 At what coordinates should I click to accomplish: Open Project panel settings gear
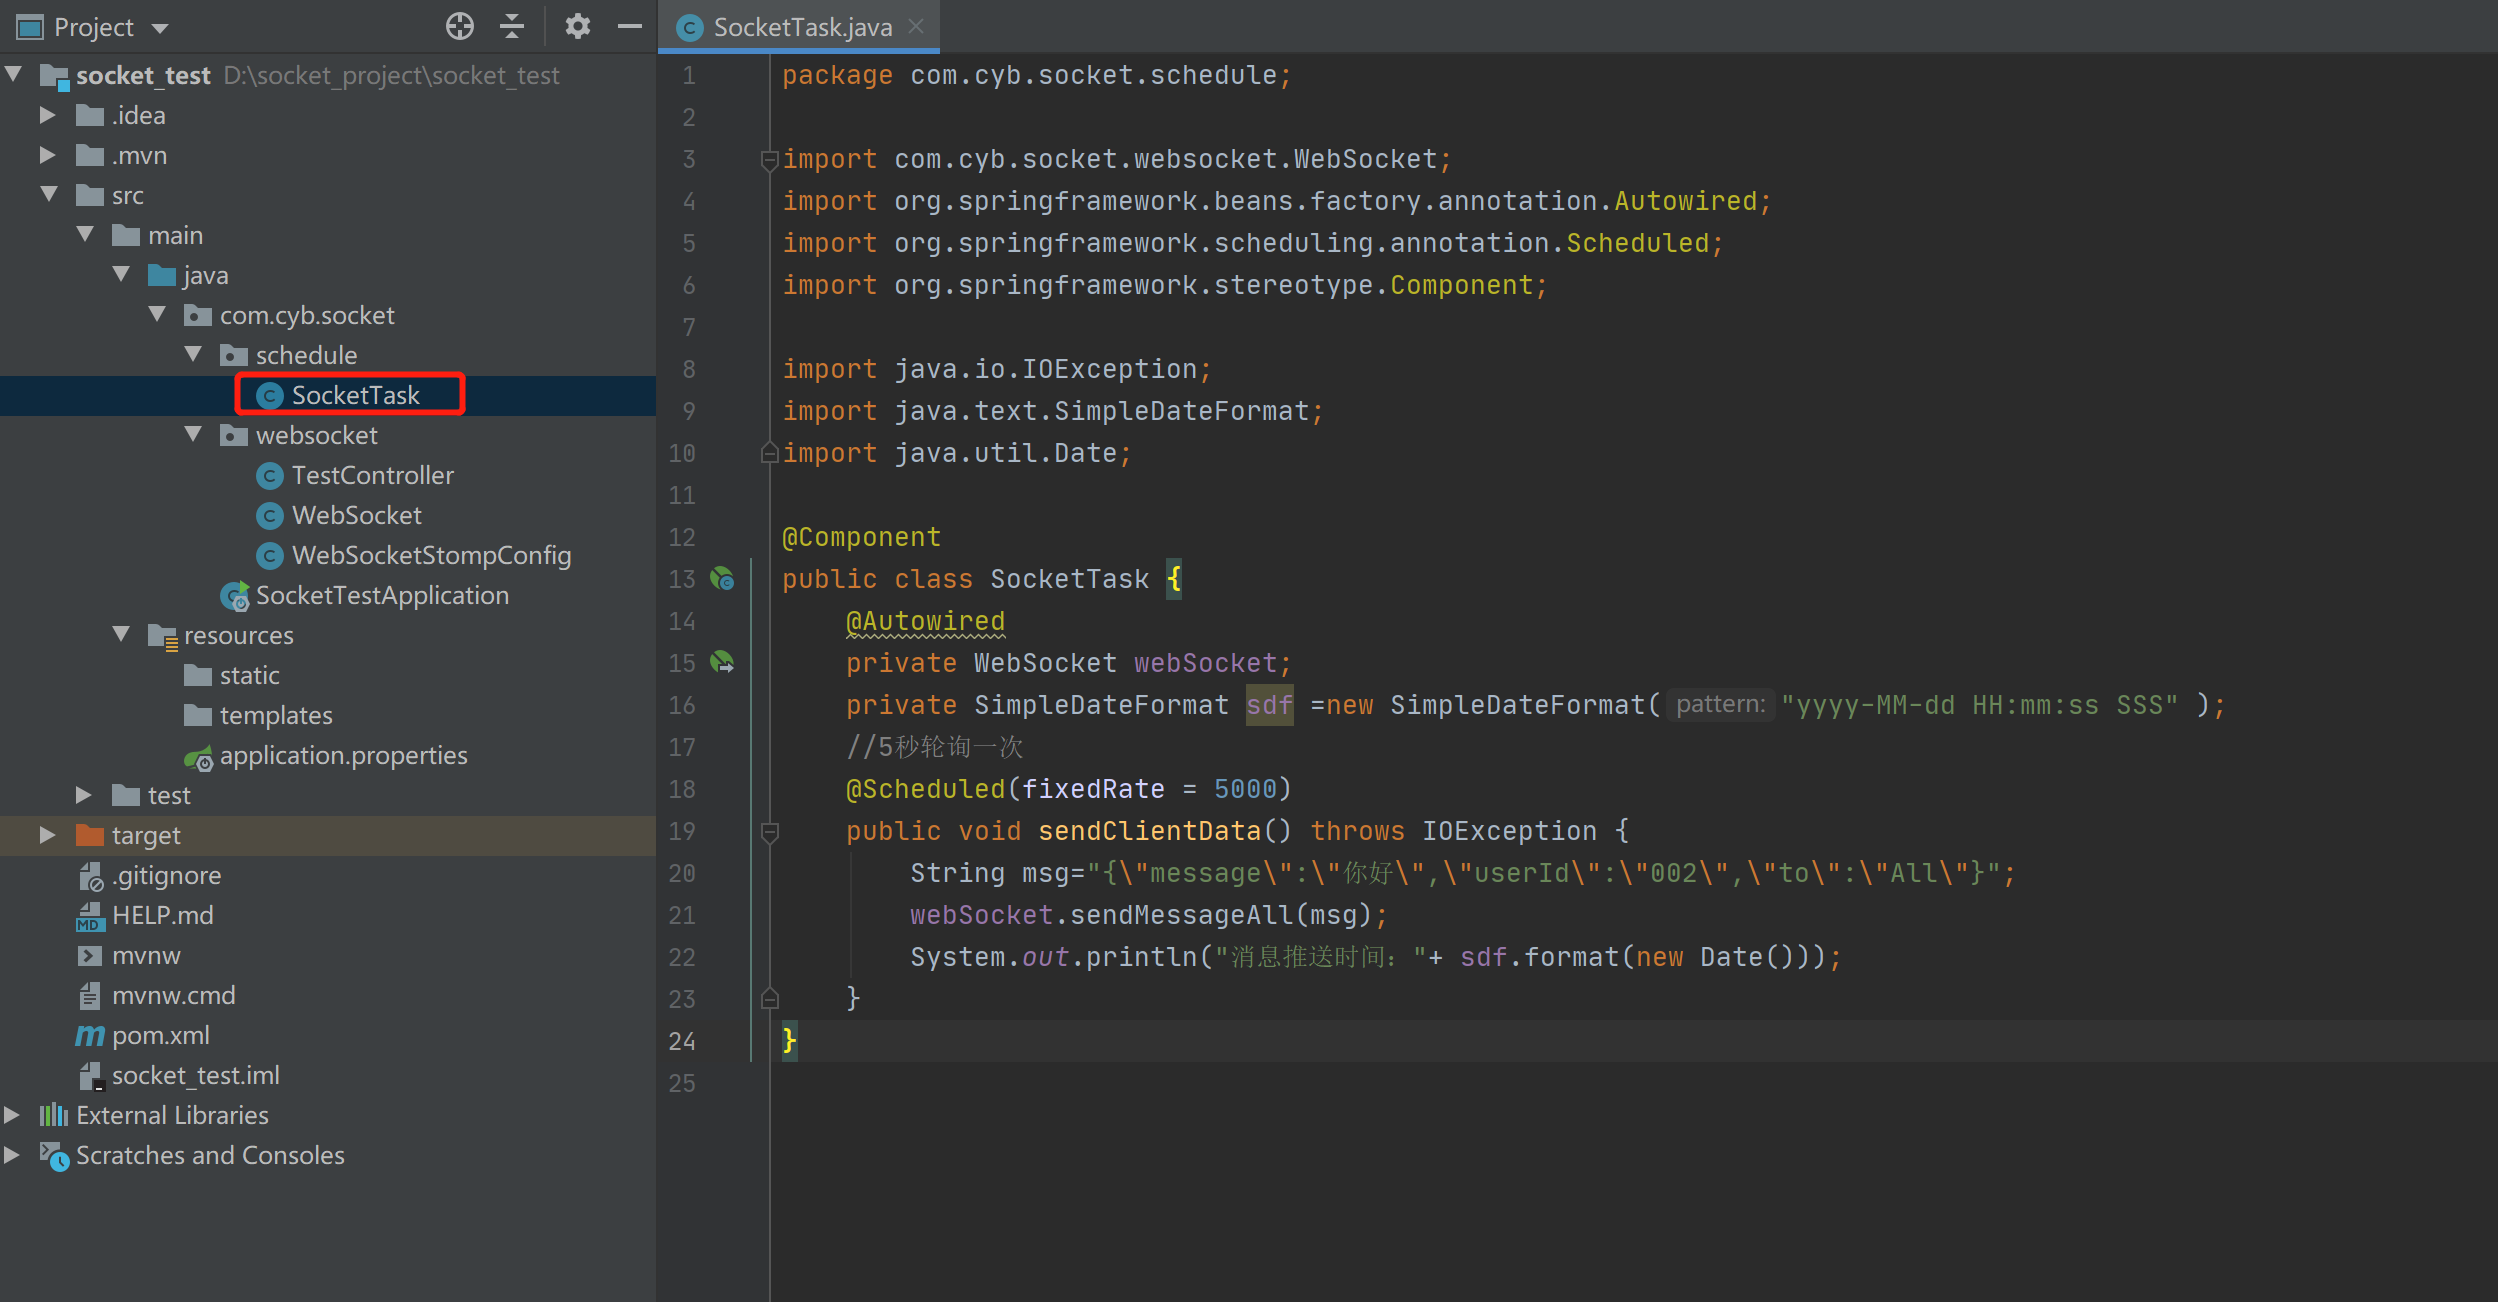577,26
